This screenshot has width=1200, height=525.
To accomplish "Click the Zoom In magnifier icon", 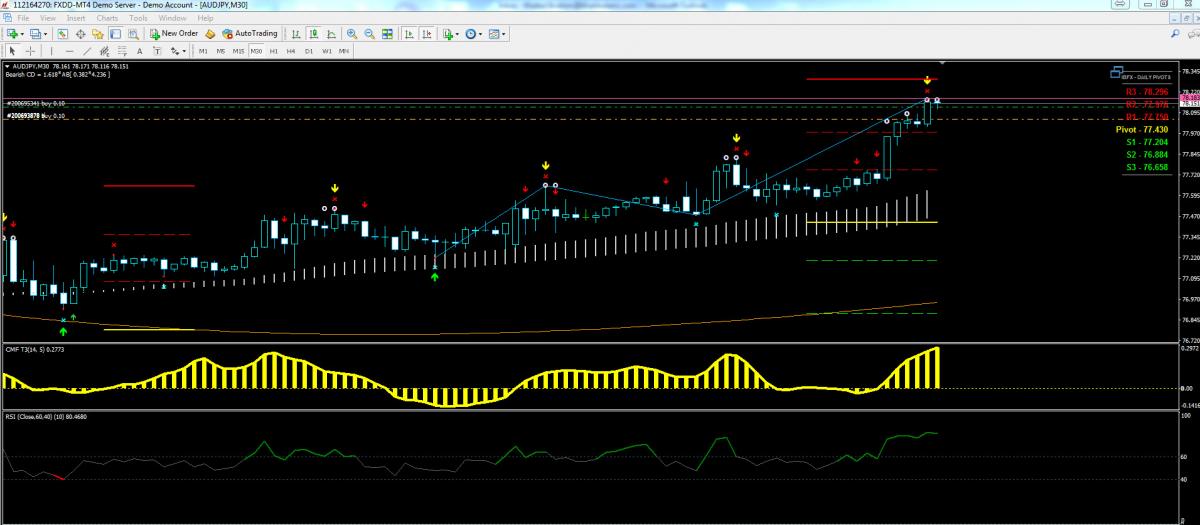I will pyautogui.click(x=352, y=33).
